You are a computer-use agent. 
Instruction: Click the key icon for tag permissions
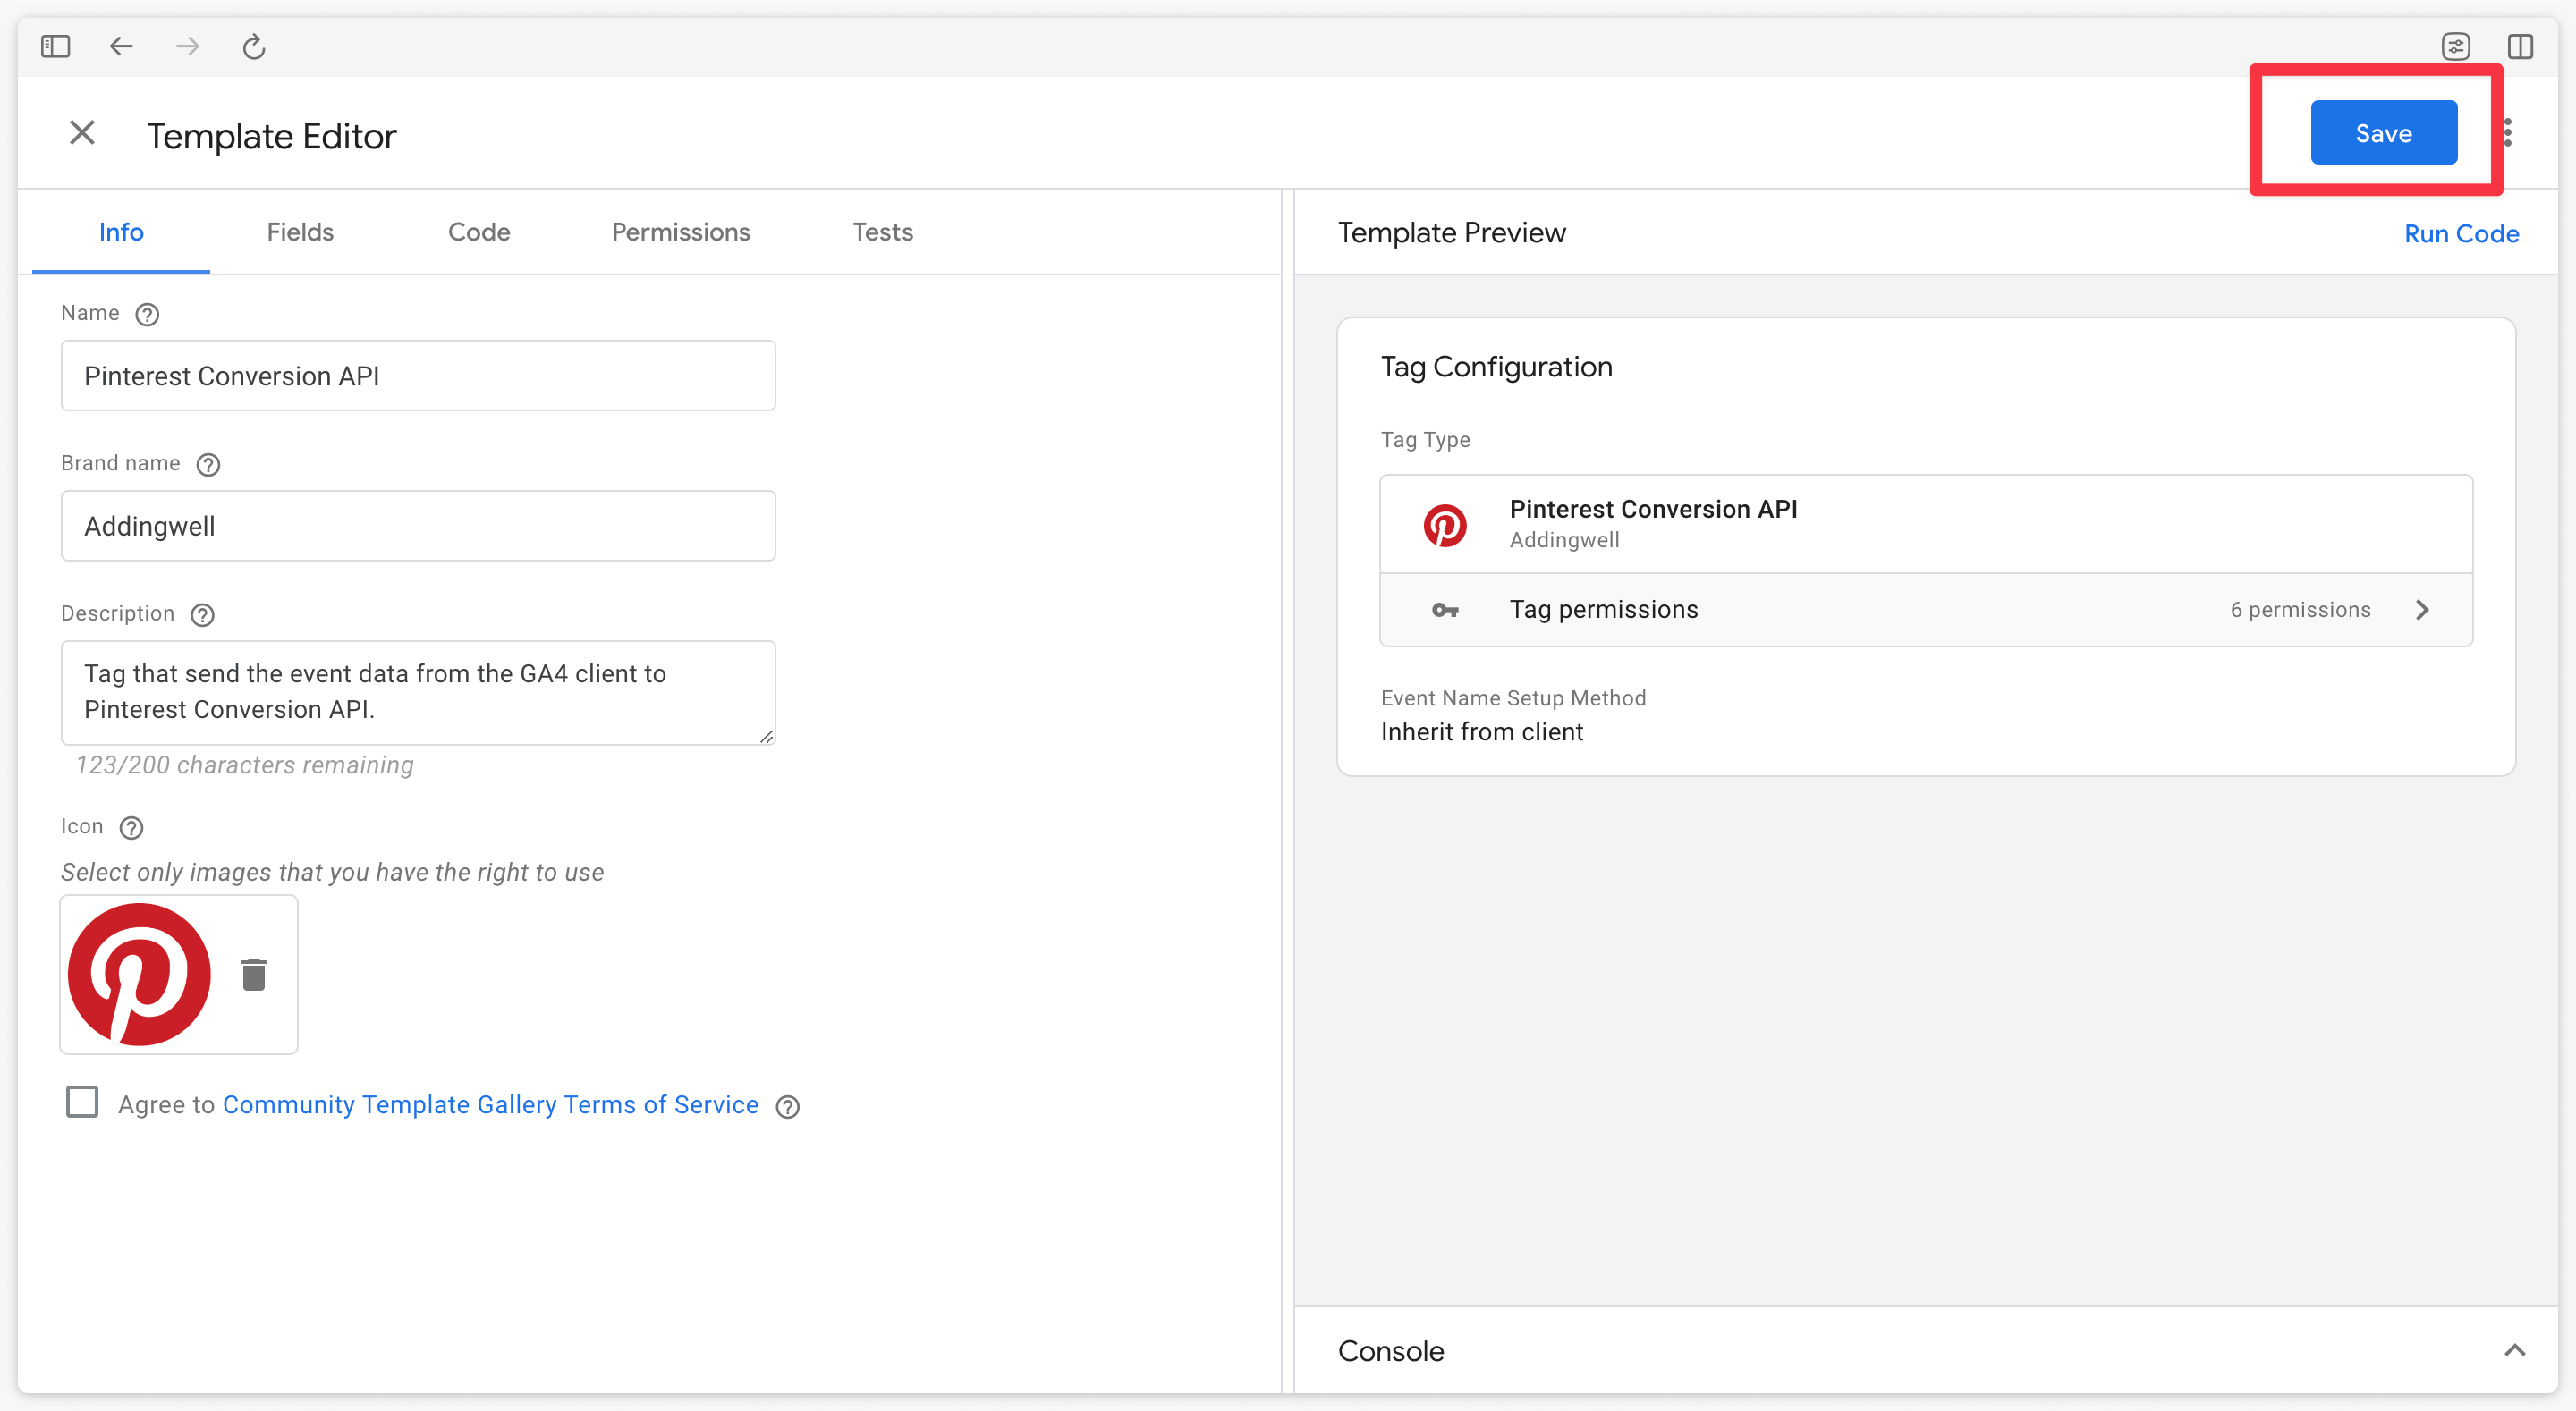coord(1446,608)
